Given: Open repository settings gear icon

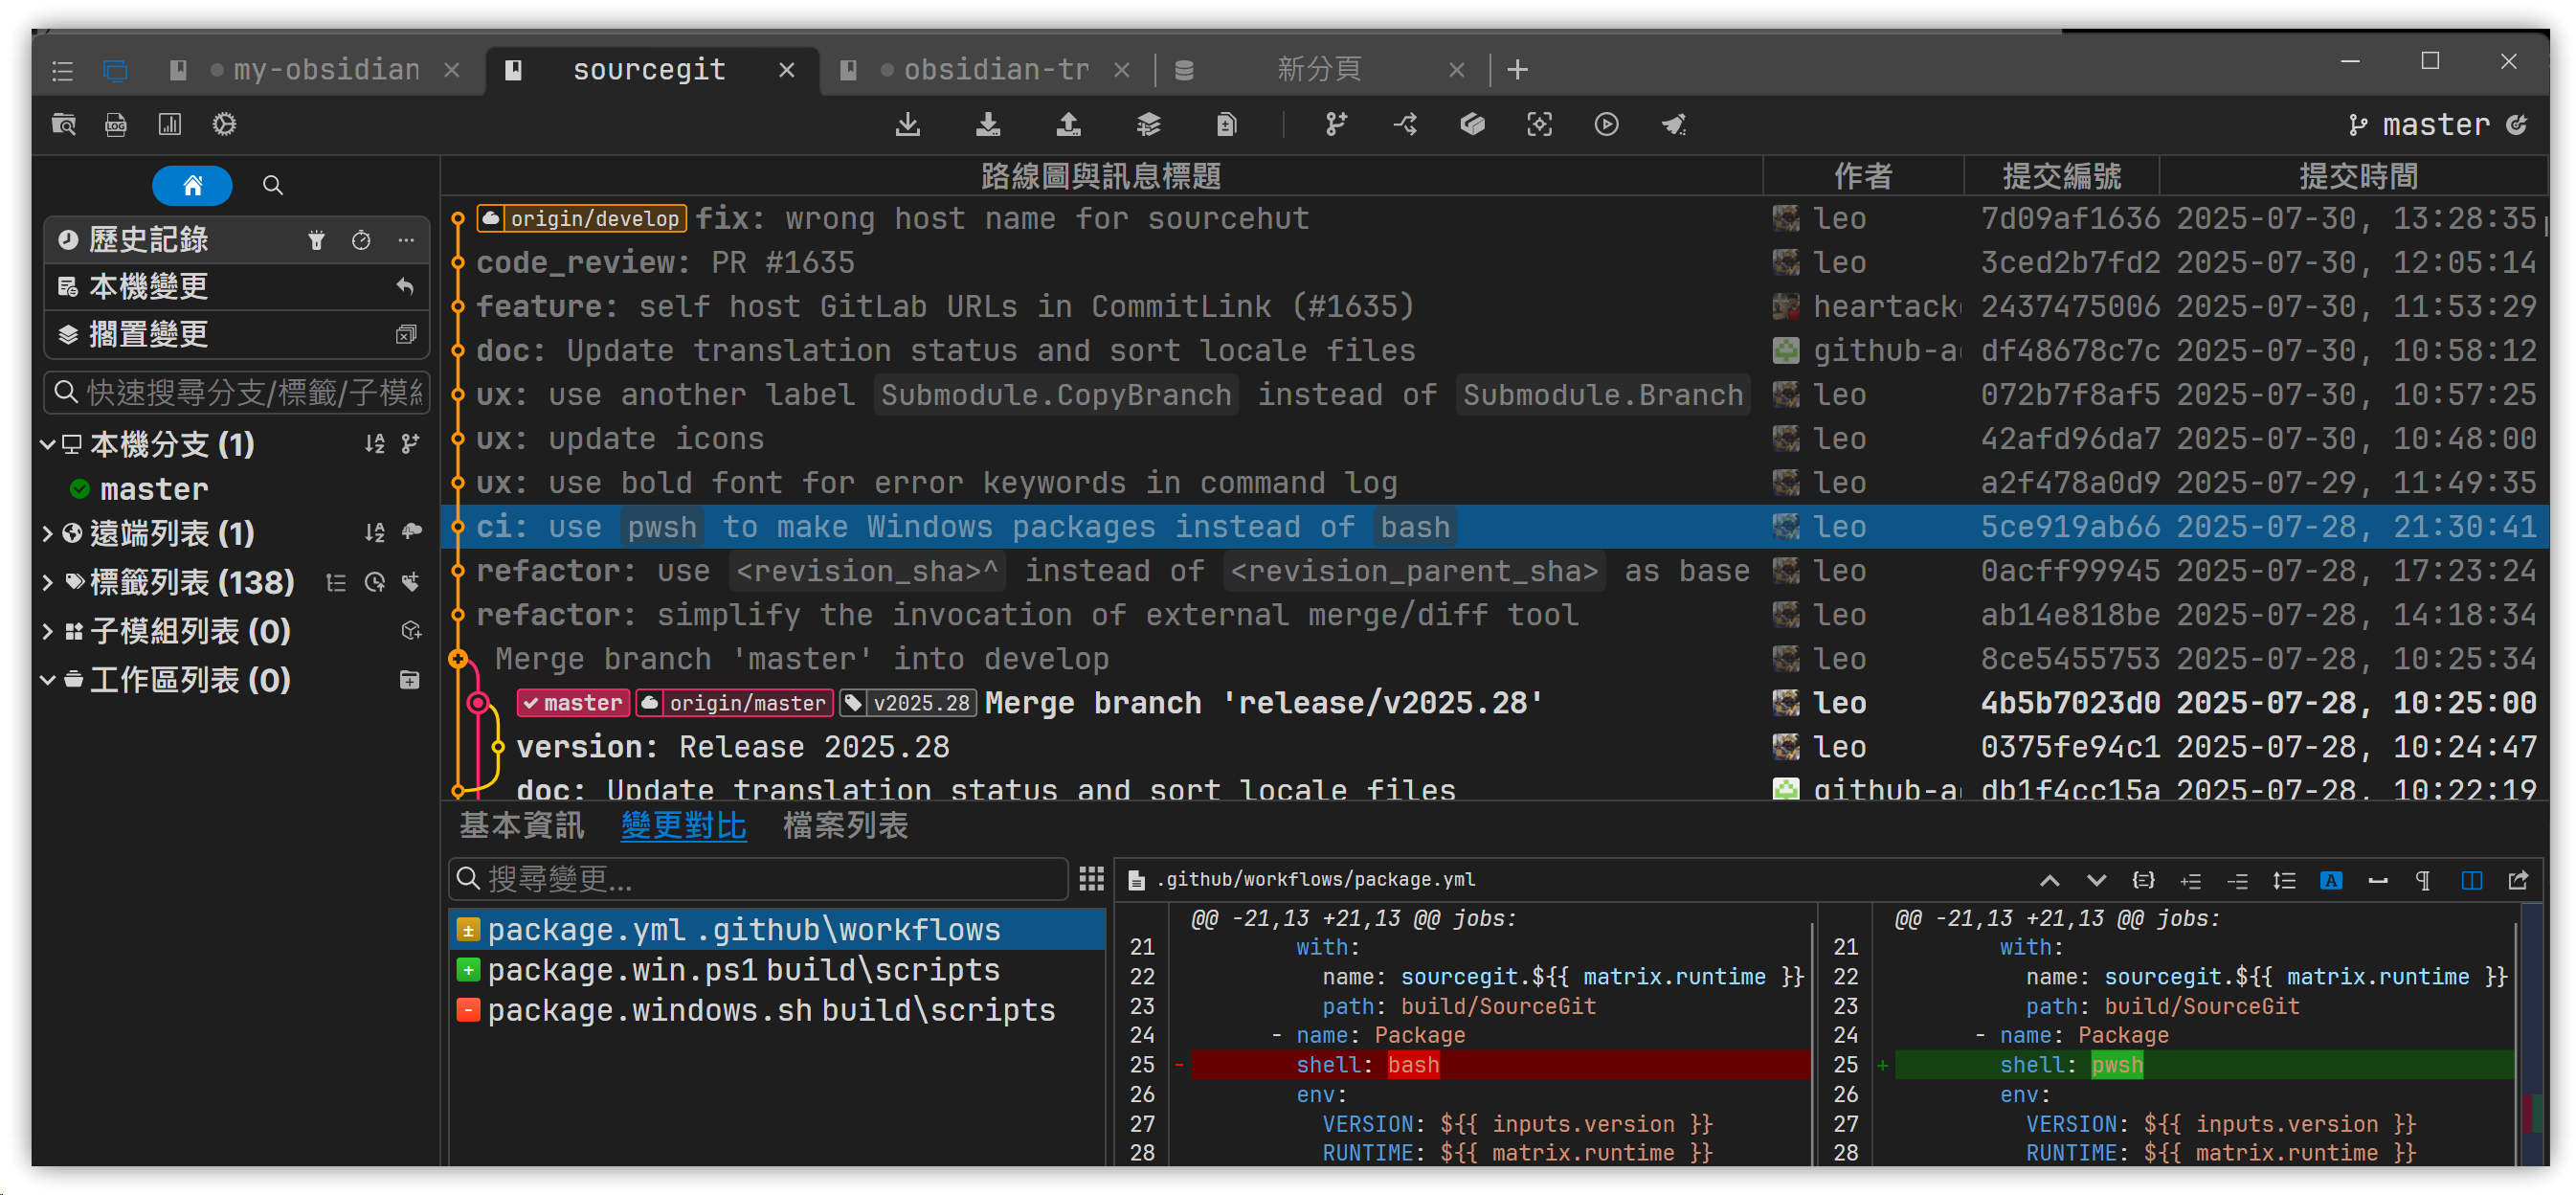Looking at the screenshot, I should (x=224, y=125).
